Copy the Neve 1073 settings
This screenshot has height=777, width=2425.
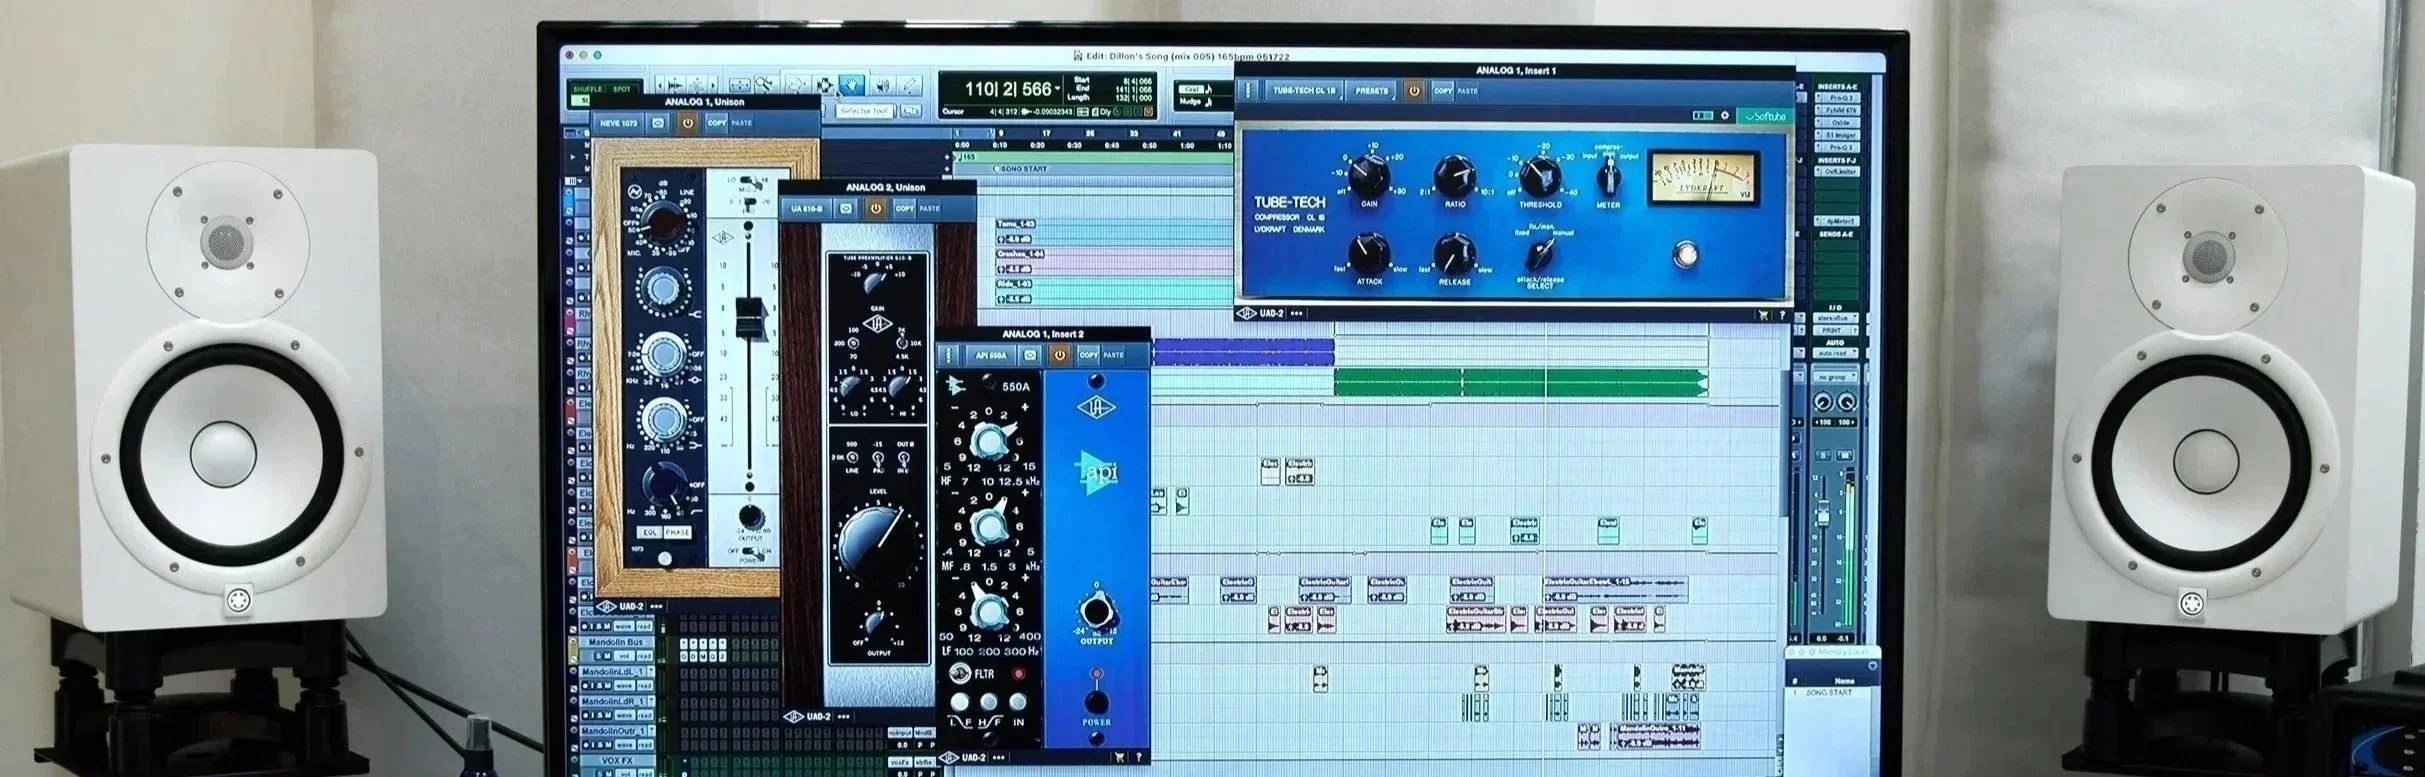[x=717, y=123]
